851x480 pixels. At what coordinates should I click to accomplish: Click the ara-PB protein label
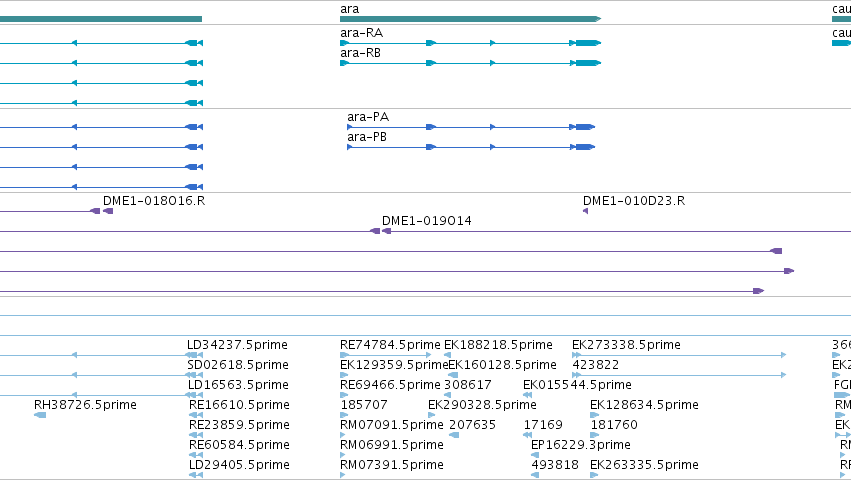pos(367,137)
